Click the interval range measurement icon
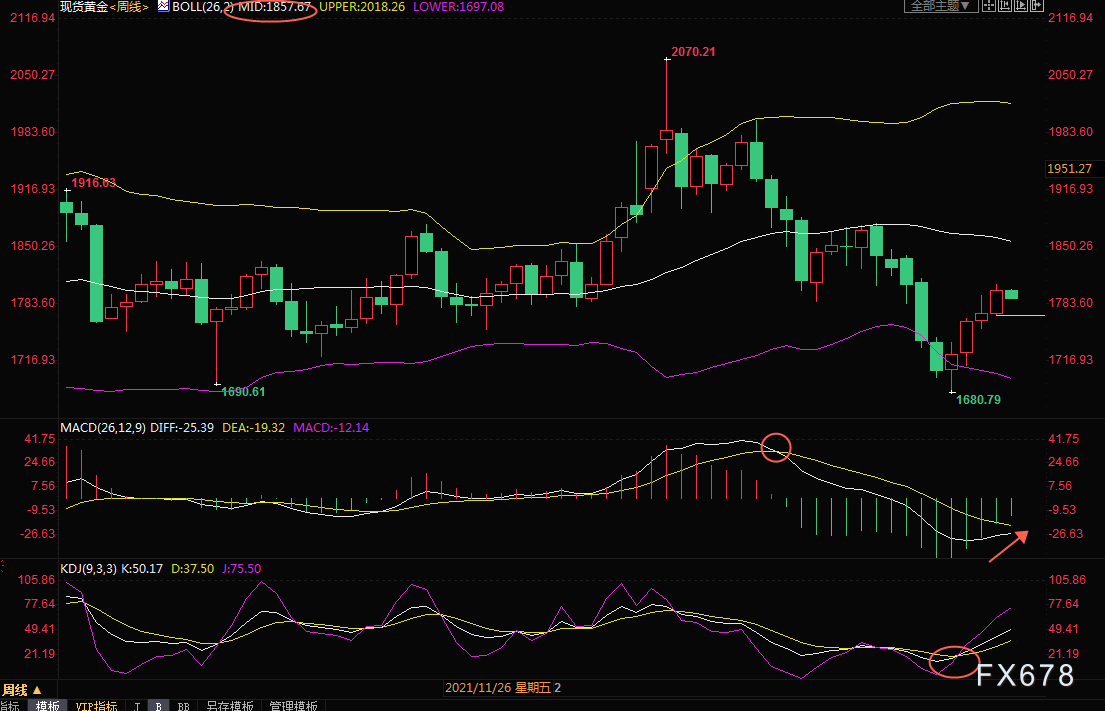 1006,6
